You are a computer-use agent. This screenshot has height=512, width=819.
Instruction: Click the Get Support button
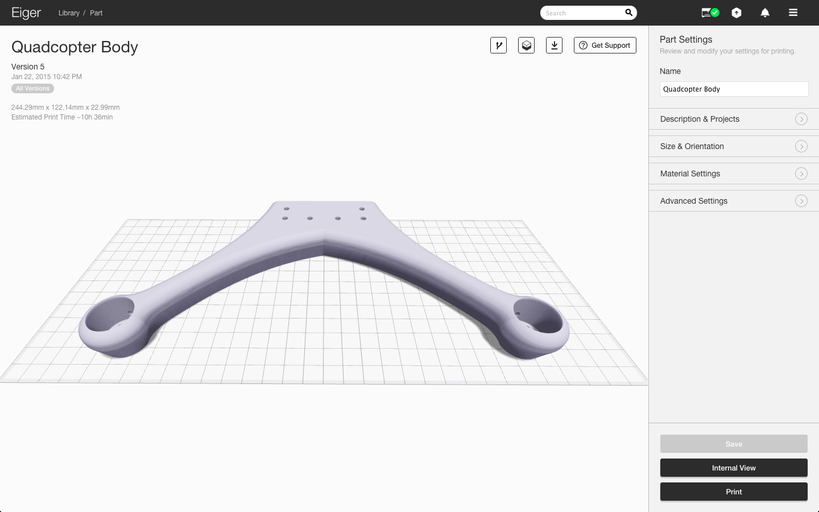(605, 45)
